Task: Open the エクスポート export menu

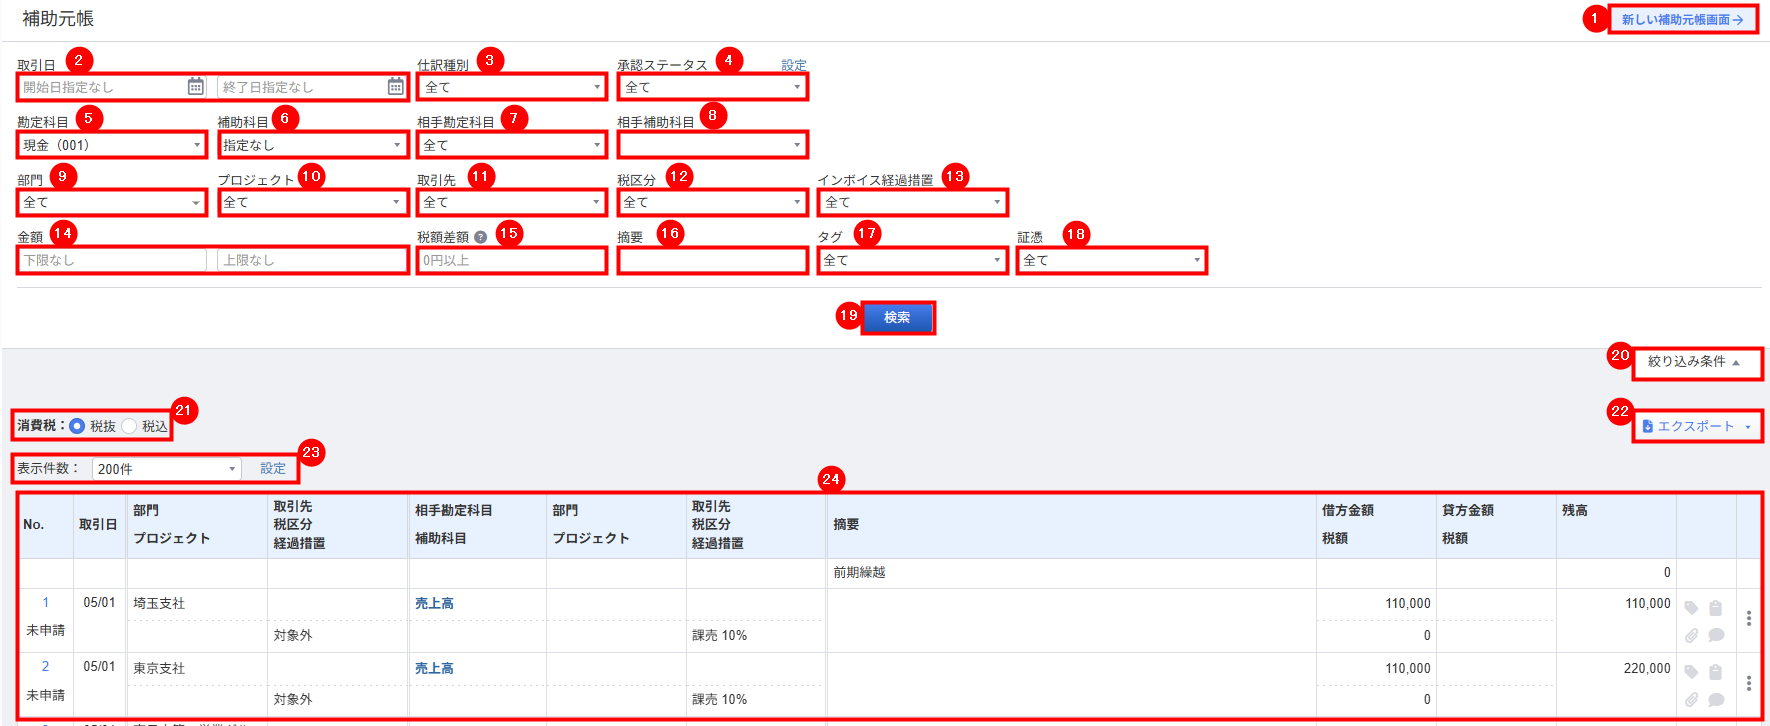Action: tap(1697, 426)
